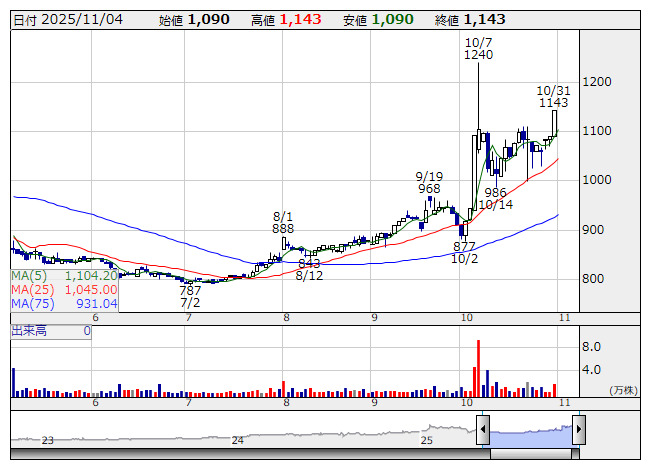This screenshot has height=470, width=653.
Task: Click the 10/31 price label 1143
Action: tap(553, 102)
